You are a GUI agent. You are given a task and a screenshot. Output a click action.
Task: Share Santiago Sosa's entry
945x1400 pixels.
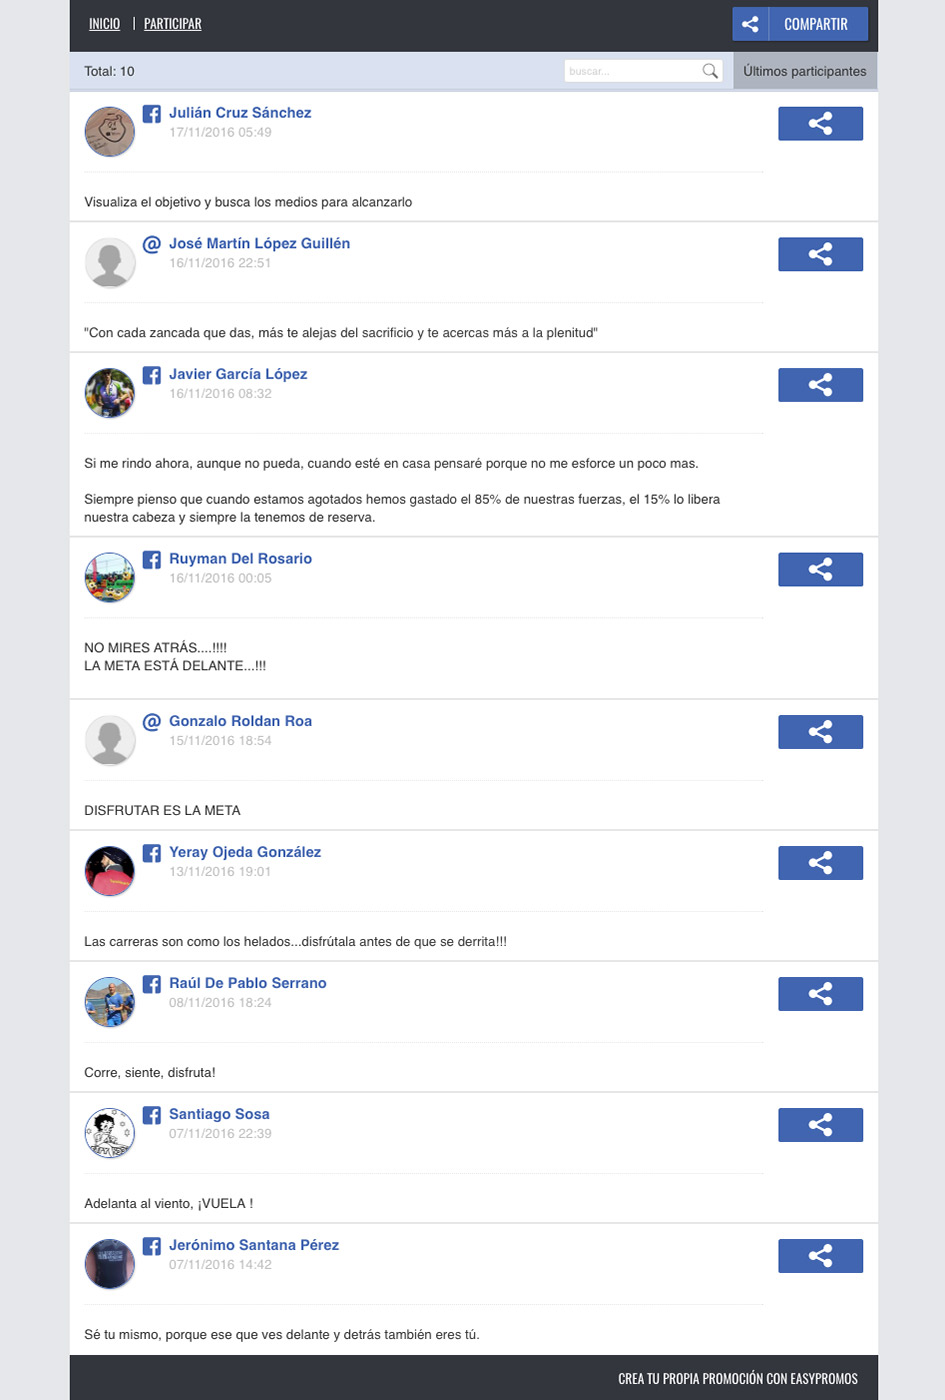(820, 1125)
